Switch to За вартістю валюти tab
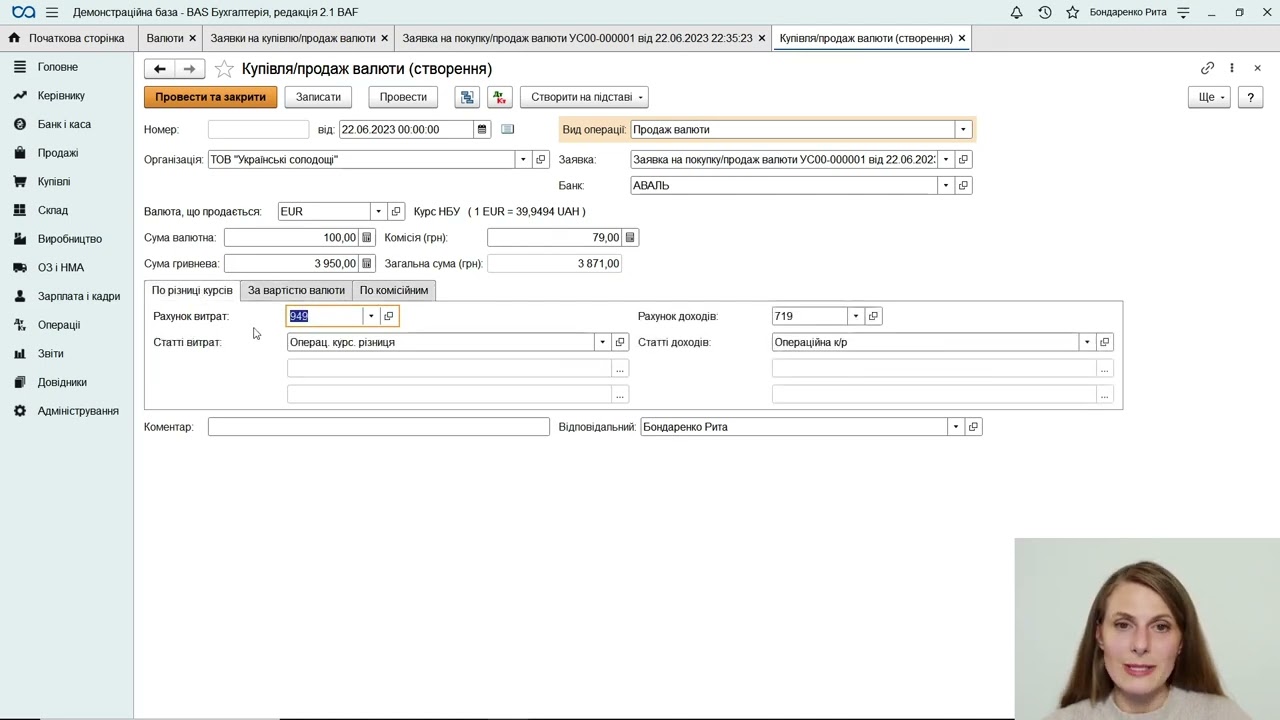The height and width of the screenshot is (720, 1280). coord(296,290)
